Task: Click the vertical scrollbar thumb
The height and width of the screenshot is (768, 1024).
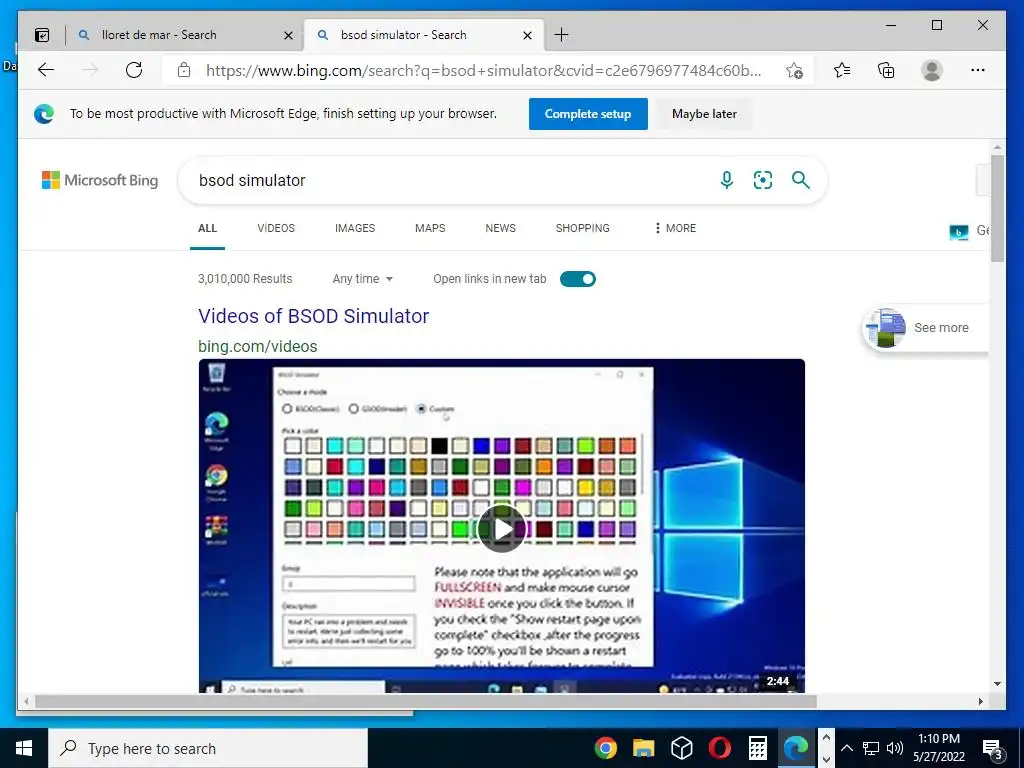Action: [x=997, y=208]
